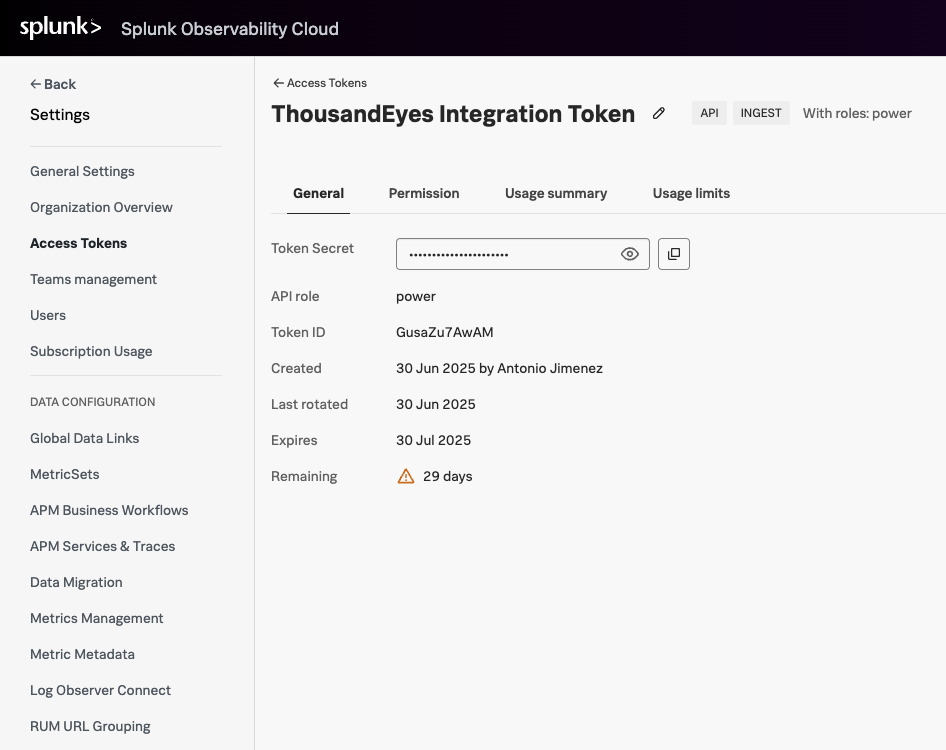Open Metrics Management in sidebar
The image size is (946, 750).
(x=97, y=618)
